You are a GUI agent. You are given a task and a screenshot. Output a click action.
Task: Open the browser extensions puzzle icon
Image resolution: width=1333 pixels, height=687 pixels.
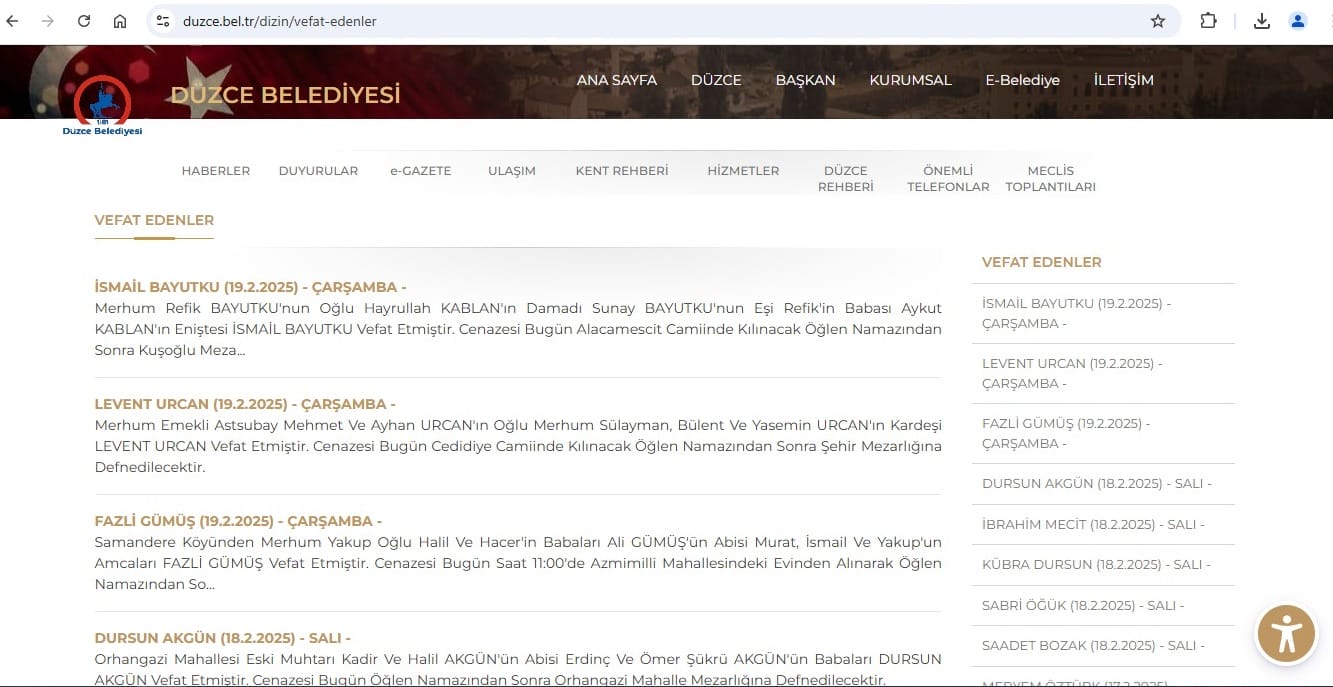(1208, 21)
